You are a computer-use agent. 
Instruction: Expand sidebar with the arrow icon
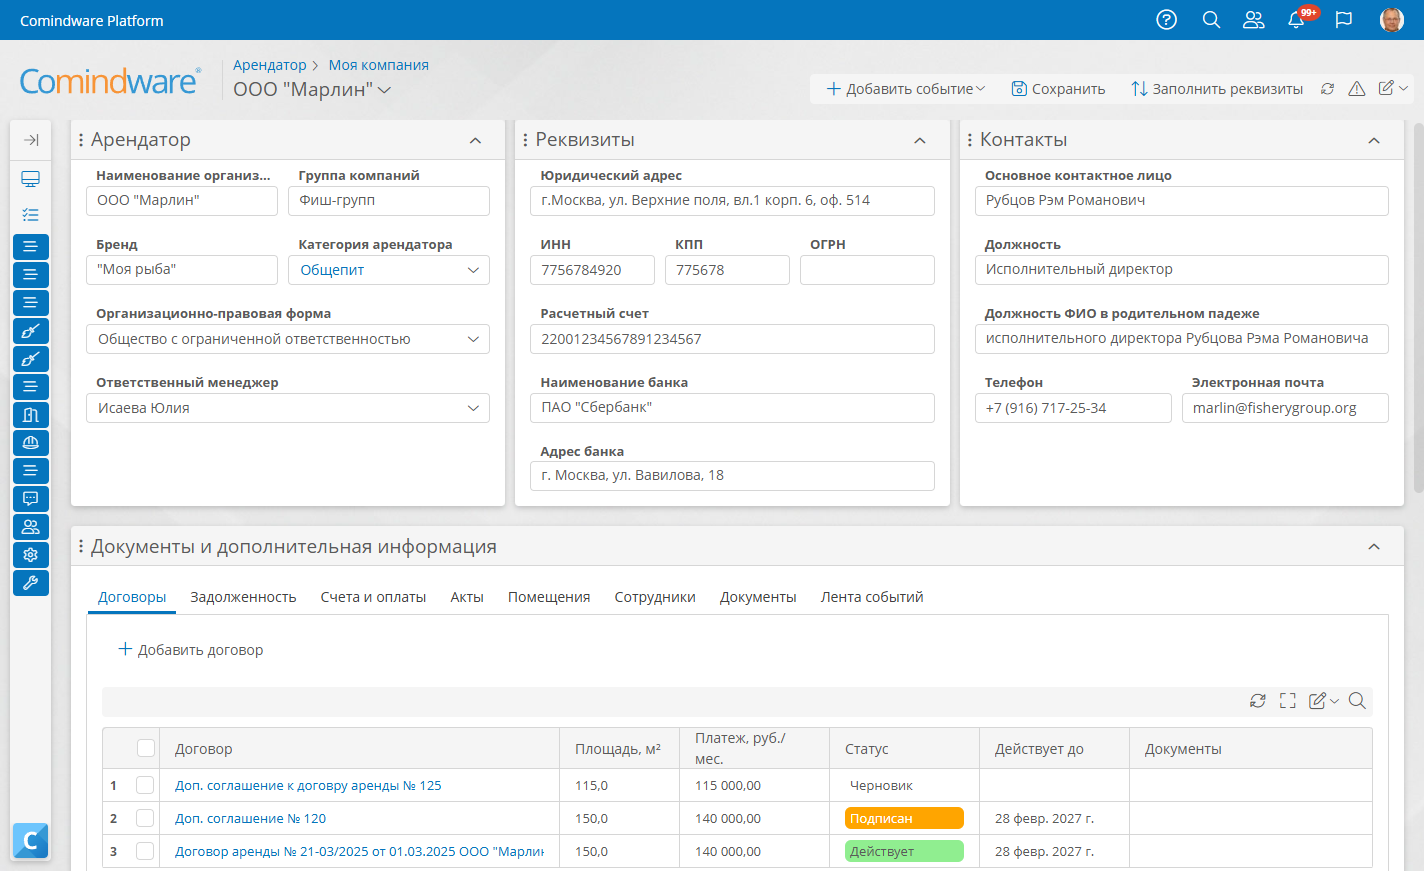[31, 140]
